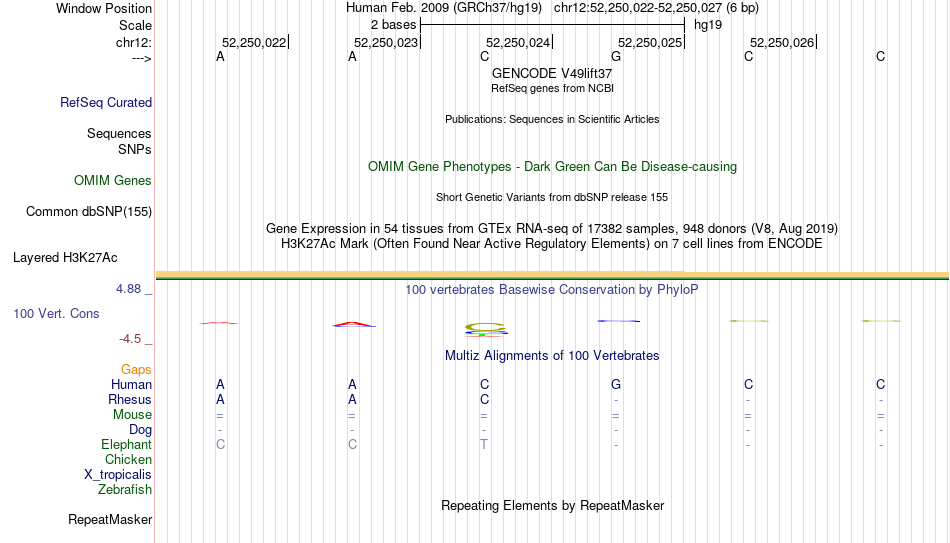Click the GTEx Gene Expression track title
Screen dimensions: 950x543
[x=552, y=228]
